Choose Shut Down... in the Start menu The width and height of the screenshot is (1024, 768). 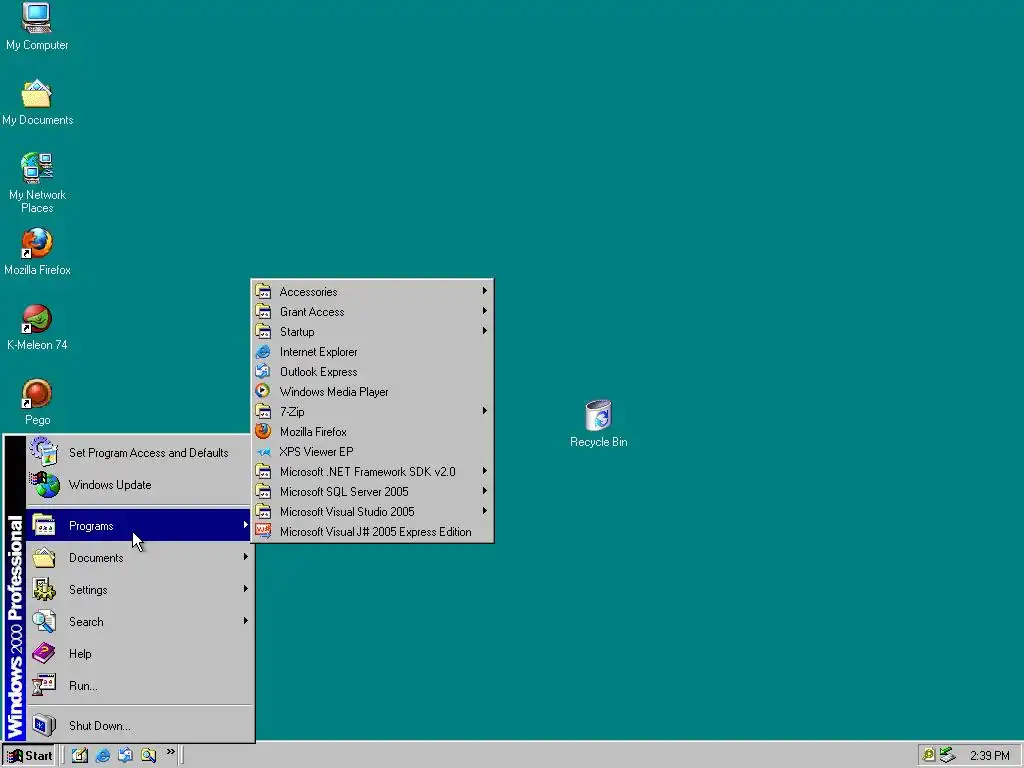[139, 726]
